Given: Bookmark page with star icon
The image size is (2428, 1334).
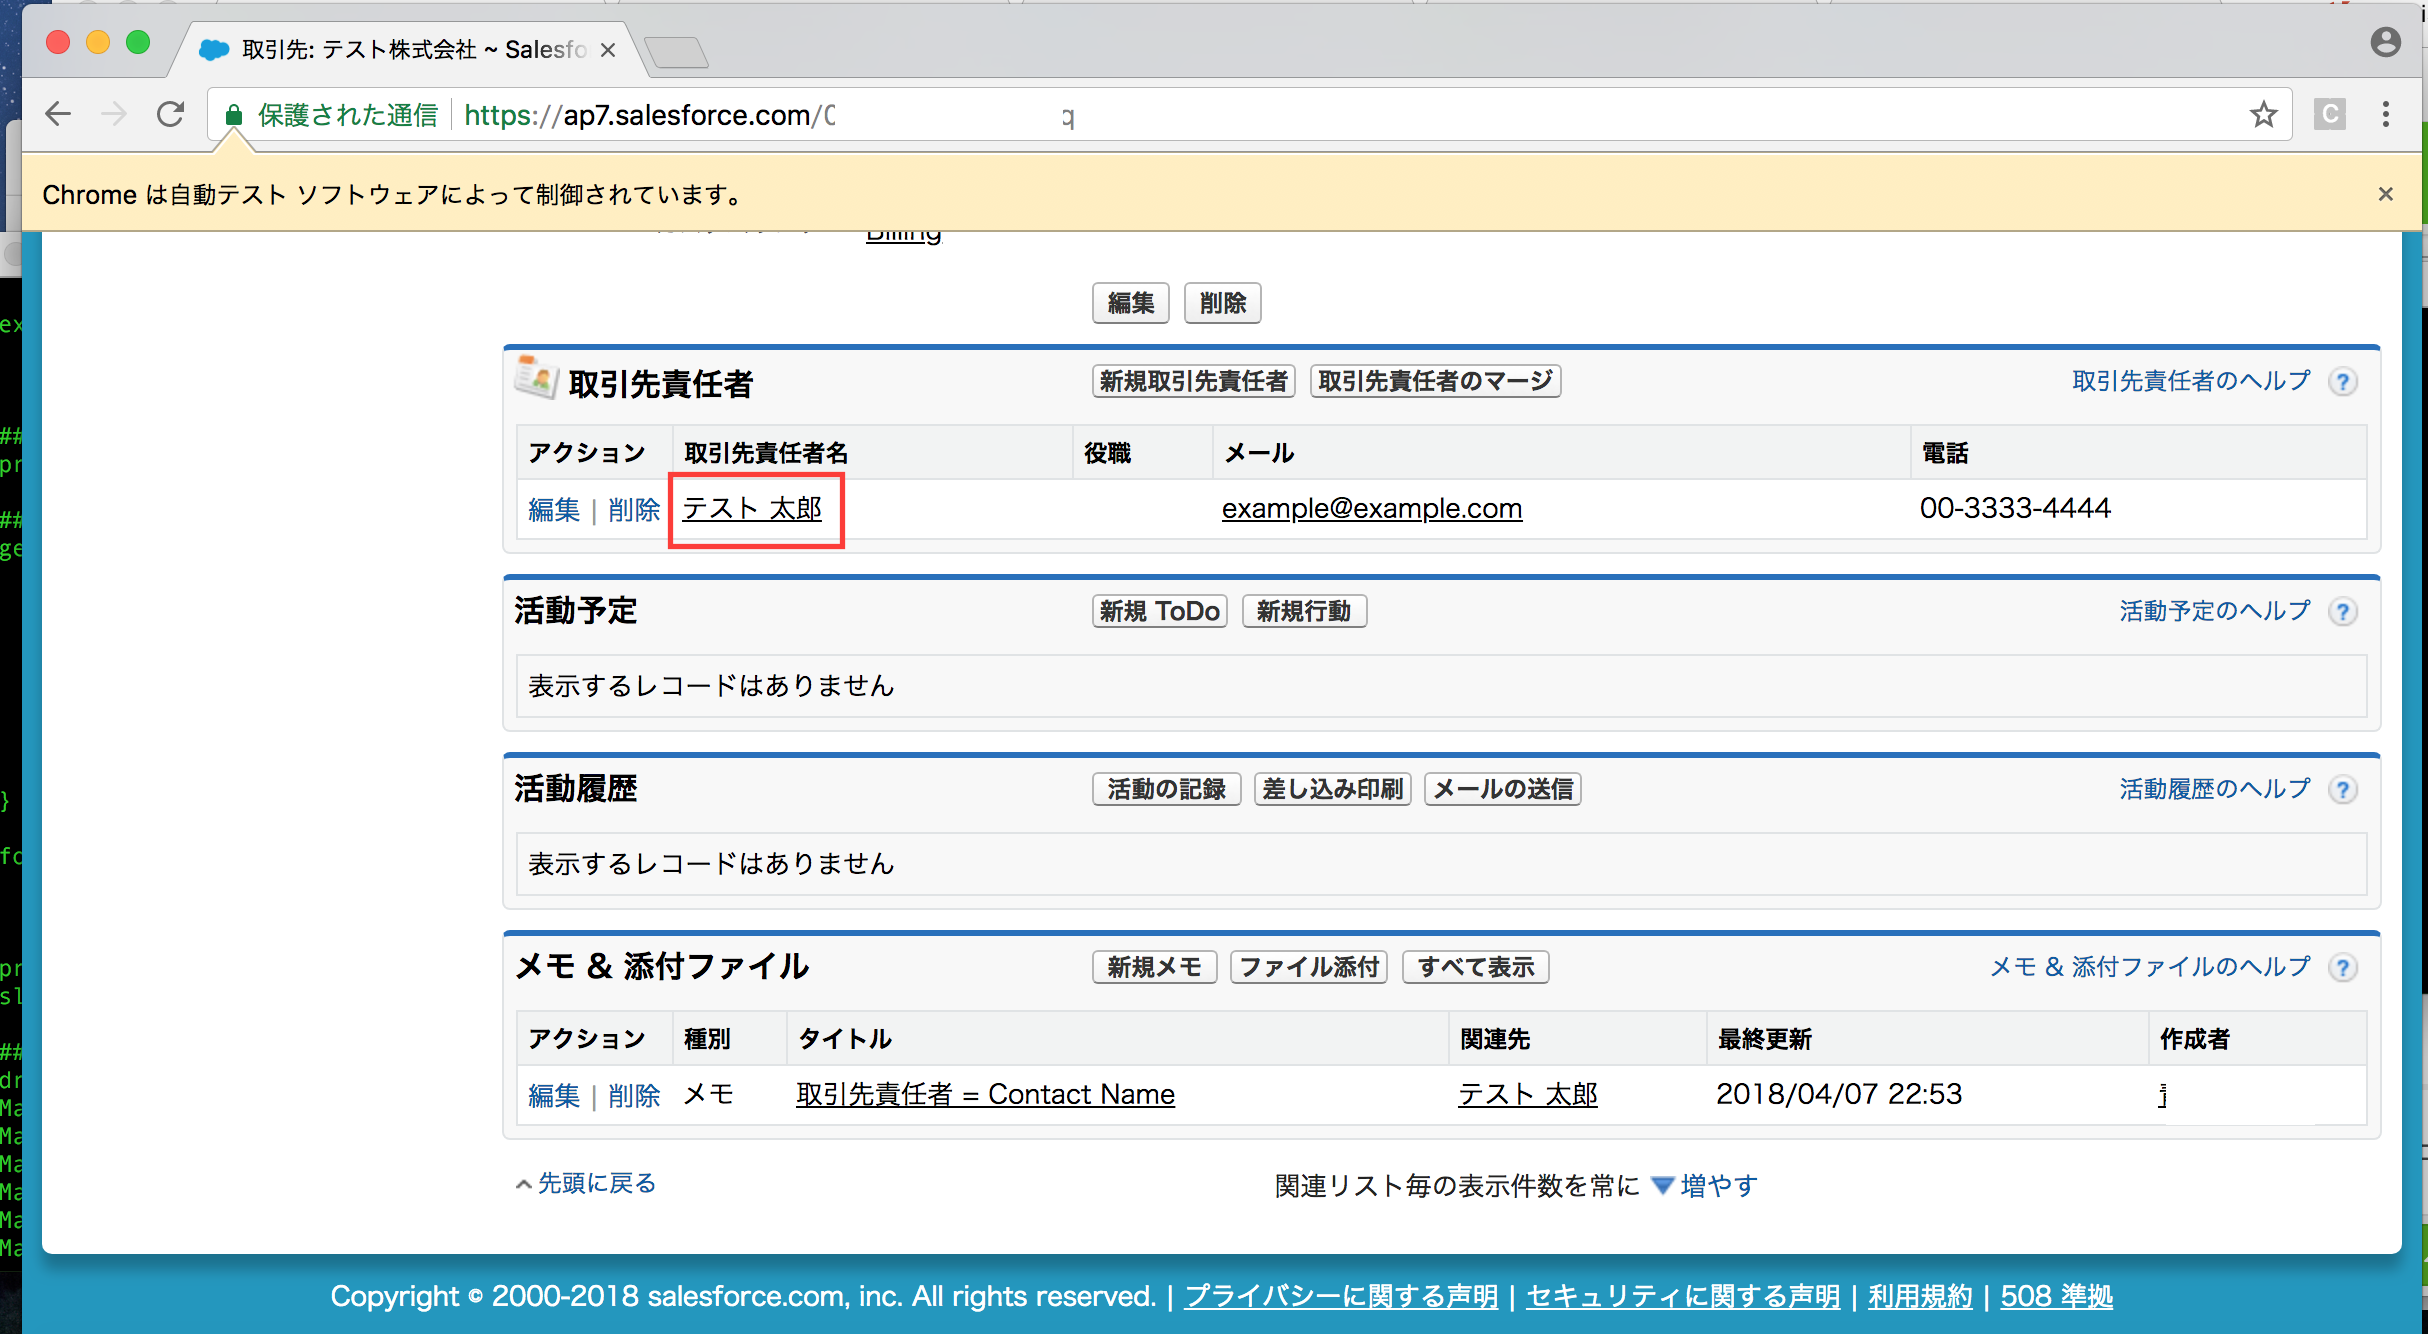Looking at the screenshot, I should (x=2264, y=115).
